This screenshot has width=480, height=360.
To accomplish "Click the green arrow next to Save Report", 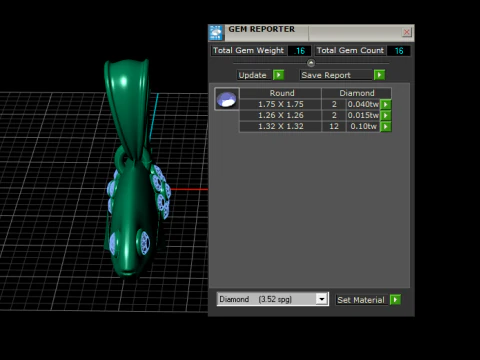I will (379, 75).
